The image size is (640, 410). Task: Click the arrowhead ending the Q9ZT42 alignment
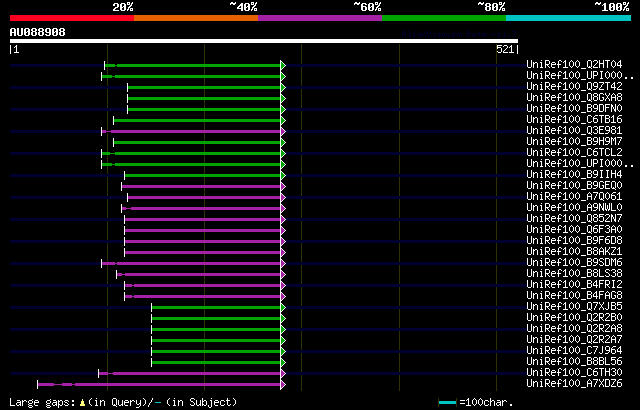[283, 87]
